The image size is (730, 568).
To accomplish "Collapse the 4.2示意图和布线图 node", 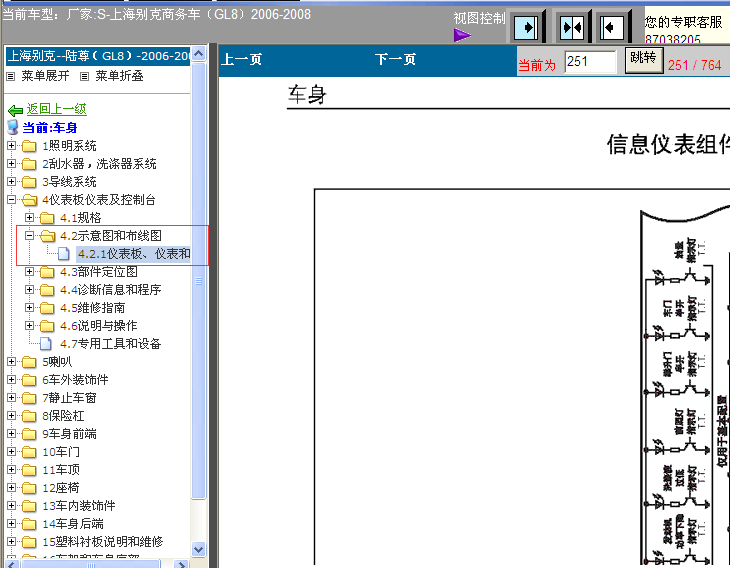I will (29, 236).
